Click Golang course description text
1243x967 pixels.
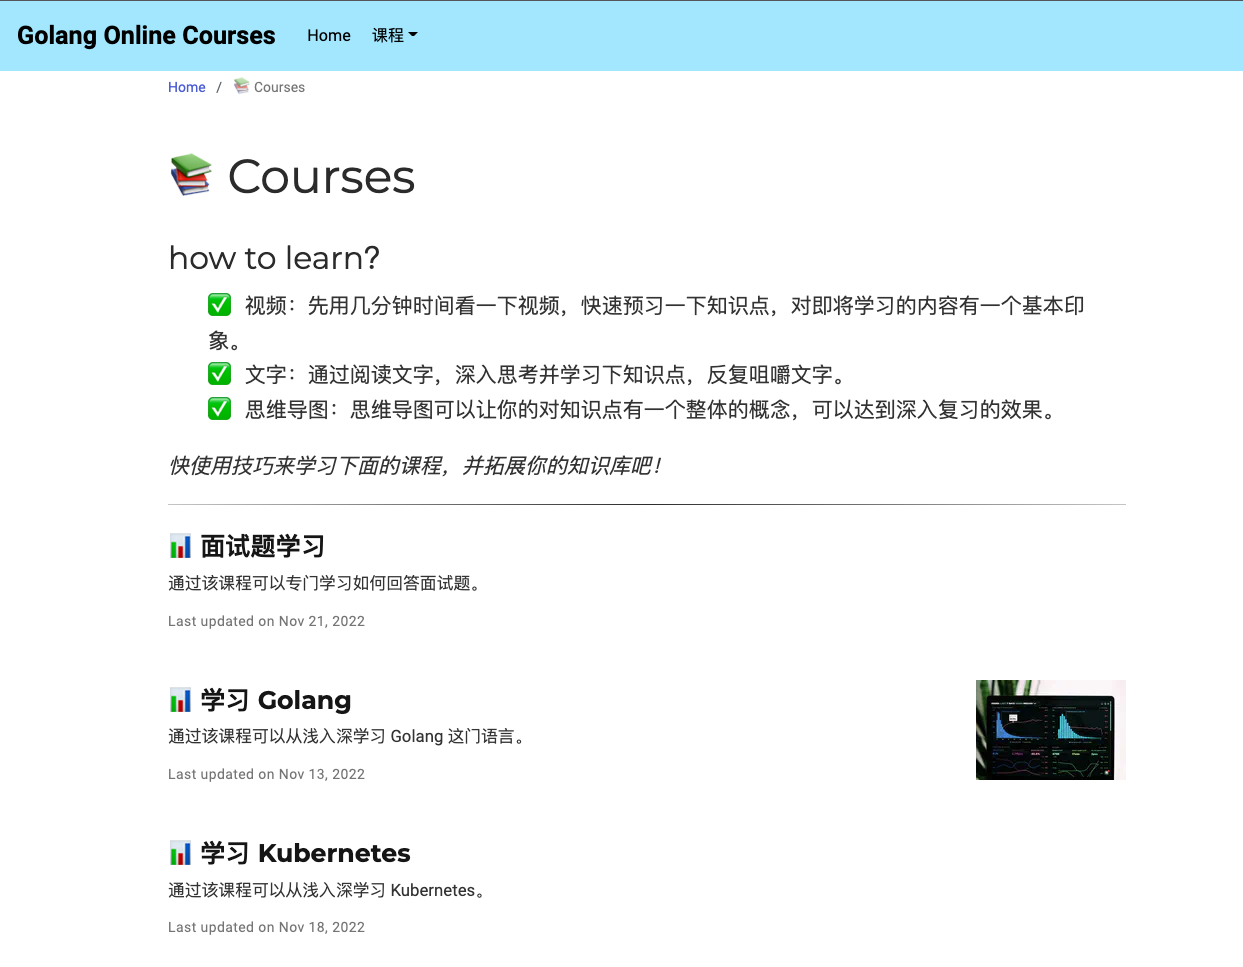point(346,737)
